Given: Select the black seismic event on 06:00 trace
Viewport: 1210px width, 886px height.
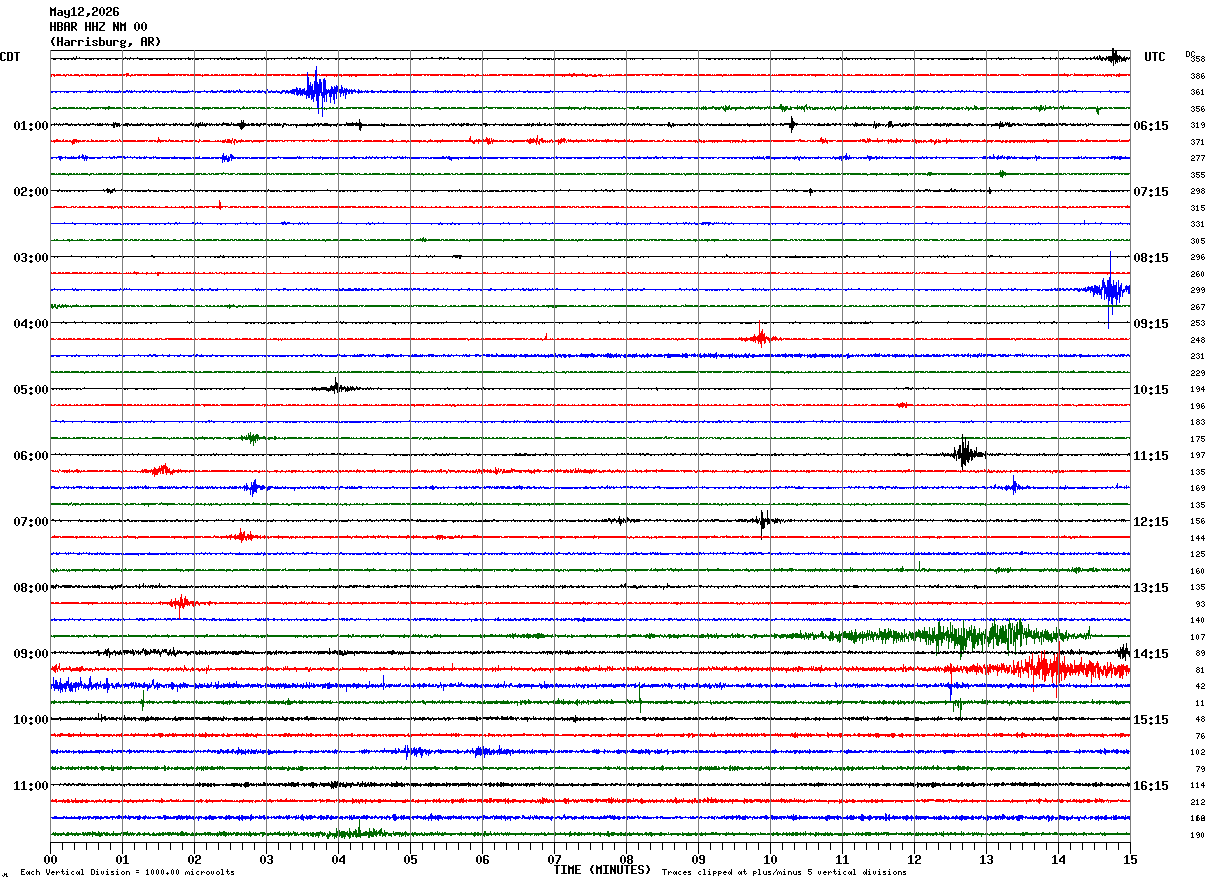Looking at the screenshot, I should (x=965, y=453).
